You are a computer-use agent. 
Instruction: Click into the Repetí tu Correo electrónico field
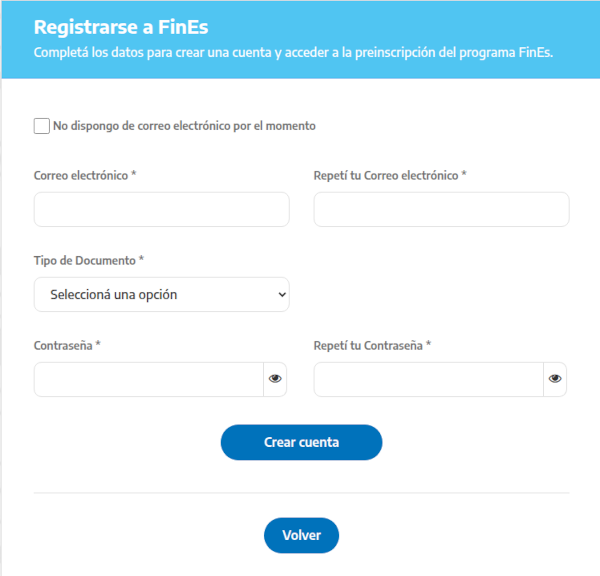click(441, 210)
